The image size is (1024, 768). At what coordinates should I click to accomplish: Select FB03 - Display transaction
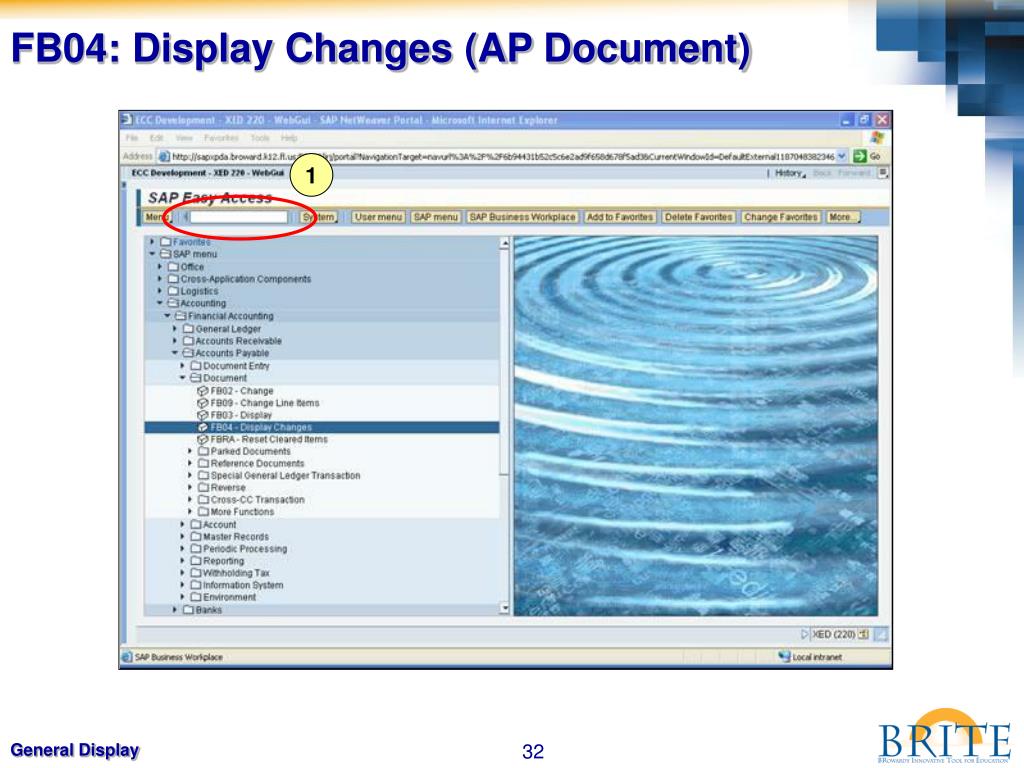click(241, 415)
